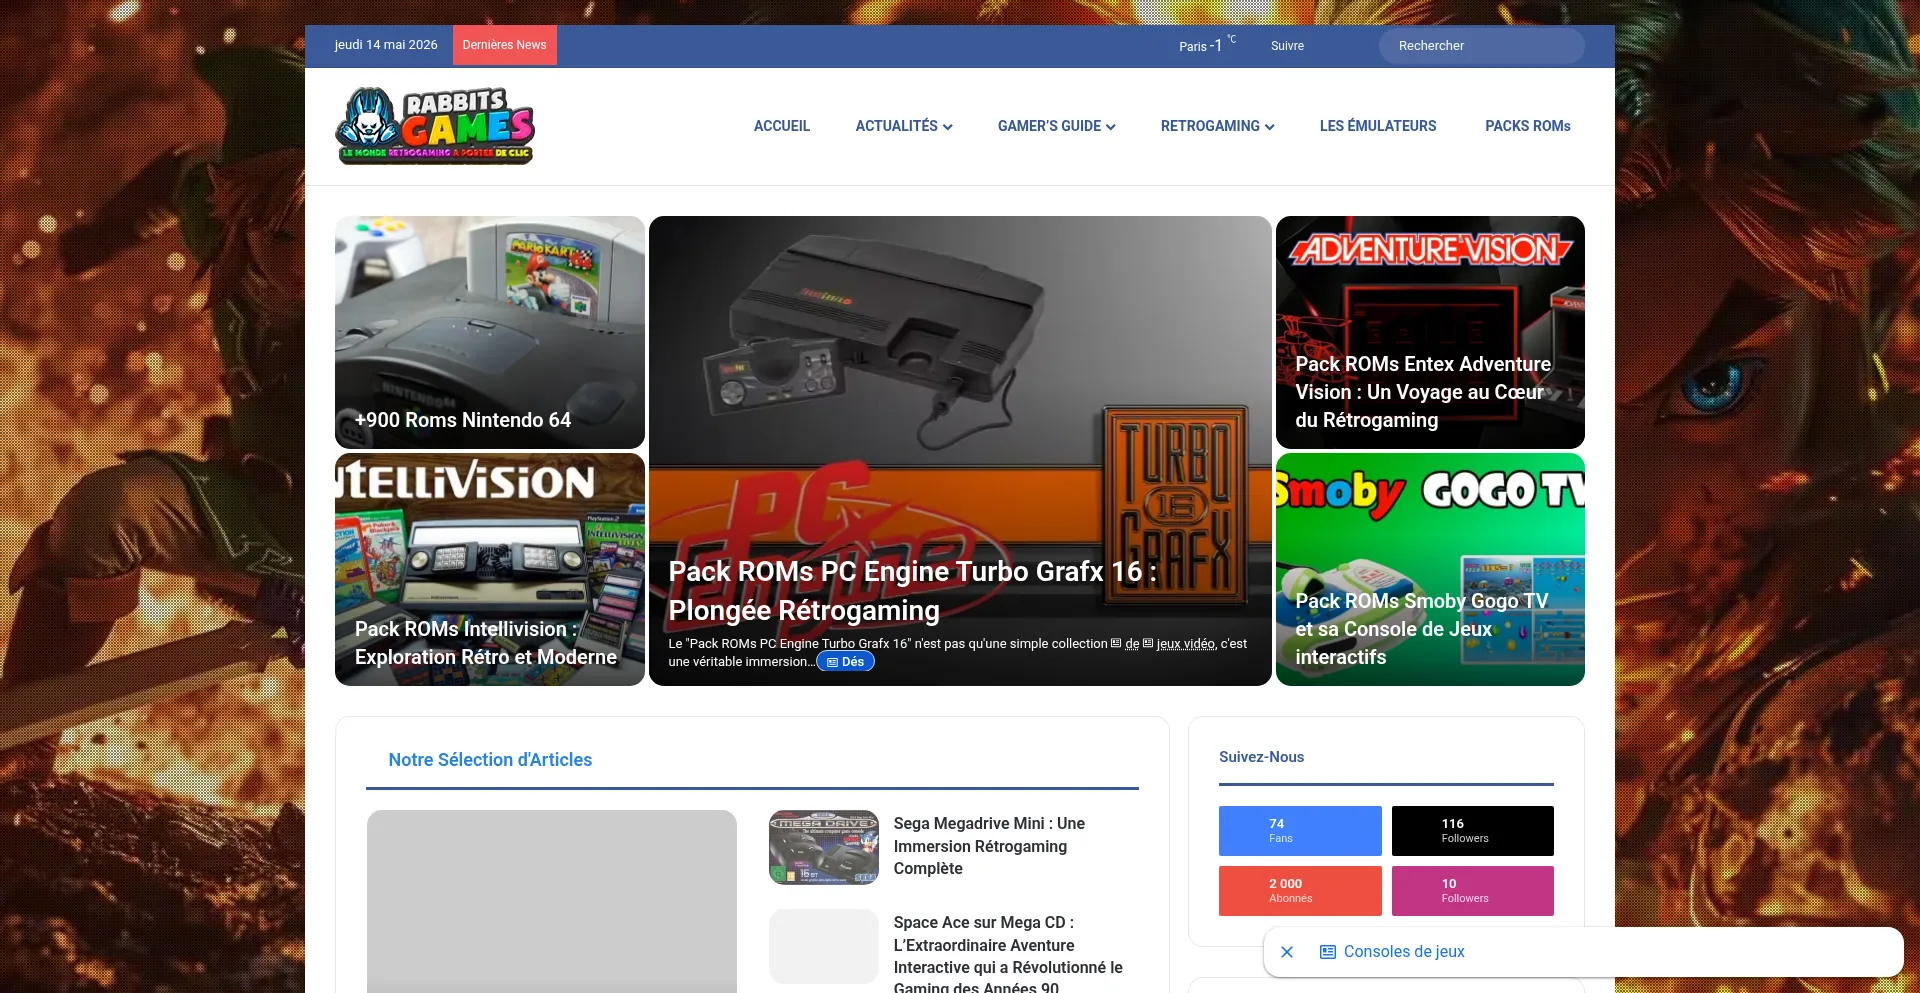This screenshot has width=1920, height=993.
Task: Click the Rabbits Games logo
Action: pos(435,126)
